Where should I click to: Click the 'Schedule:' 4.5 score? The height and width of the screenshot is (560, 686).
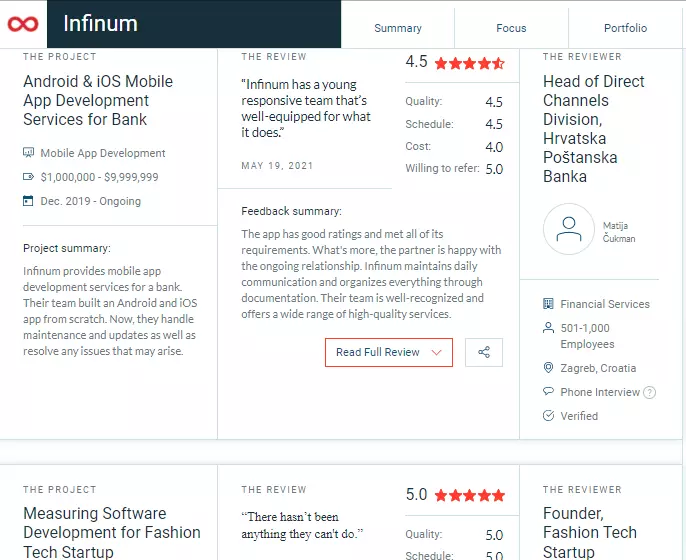(494, 124)
